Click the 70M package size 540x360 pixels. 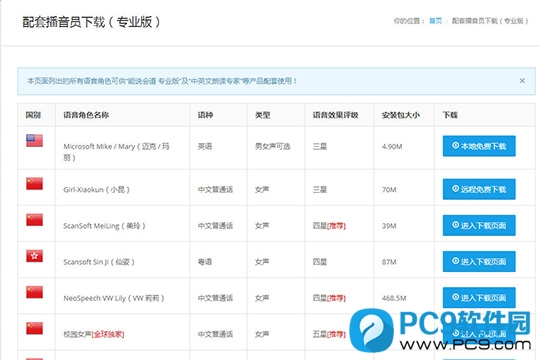coord(389,189)
